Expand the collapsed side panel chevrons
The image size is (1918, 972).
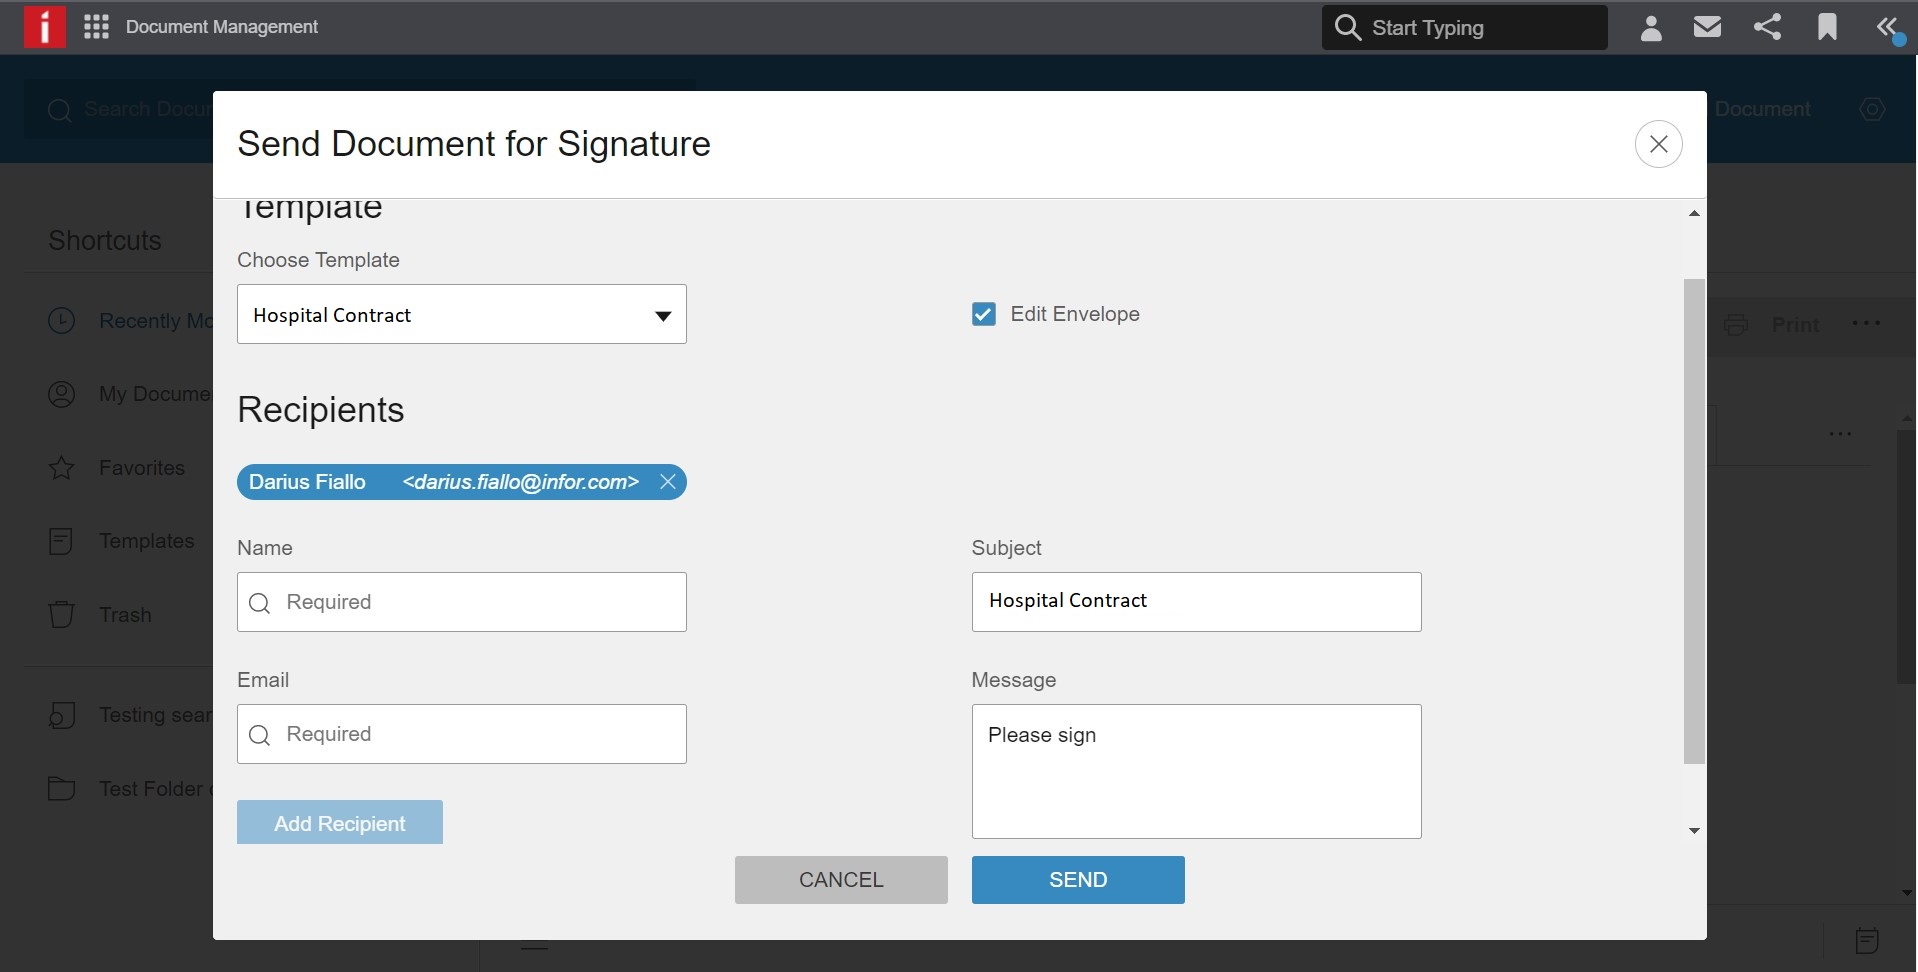[1887, 27]
